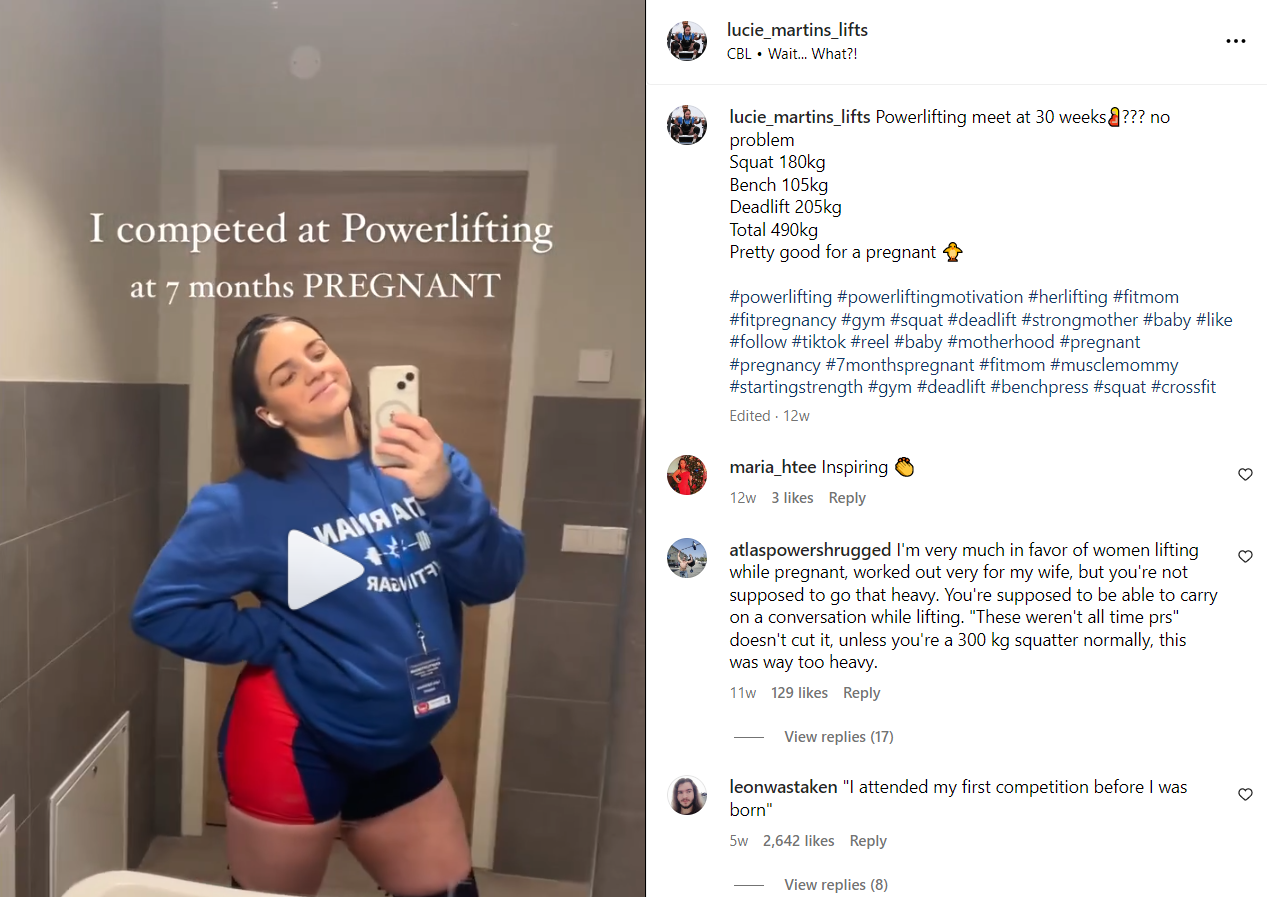This screenshot has height=897, width=1267.
Task: Reply to maria_htee's comment
Action: (x=847, y=498)
